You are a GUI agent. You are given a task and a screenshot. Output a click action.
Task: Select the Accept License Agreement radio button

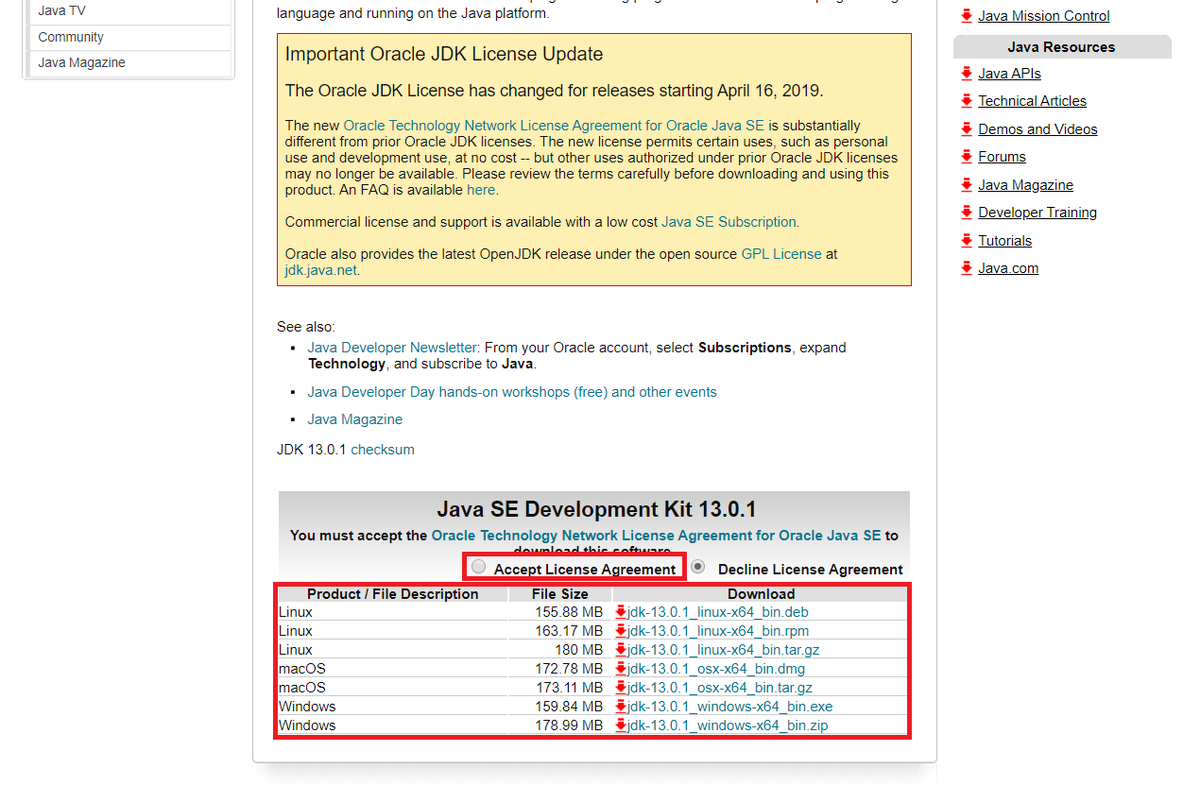pos(478,565)
